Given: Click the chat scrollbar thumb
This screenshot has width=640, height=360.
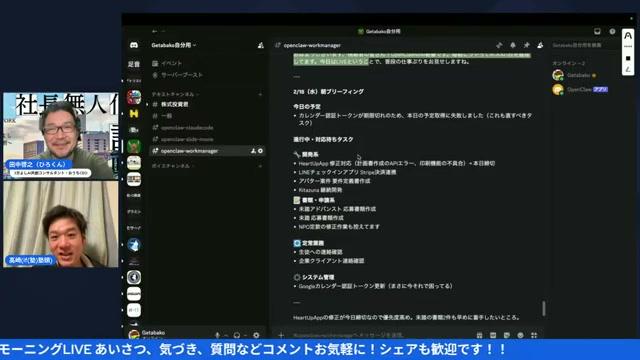Looking at the screenshot, I should [x=544, y=308].
